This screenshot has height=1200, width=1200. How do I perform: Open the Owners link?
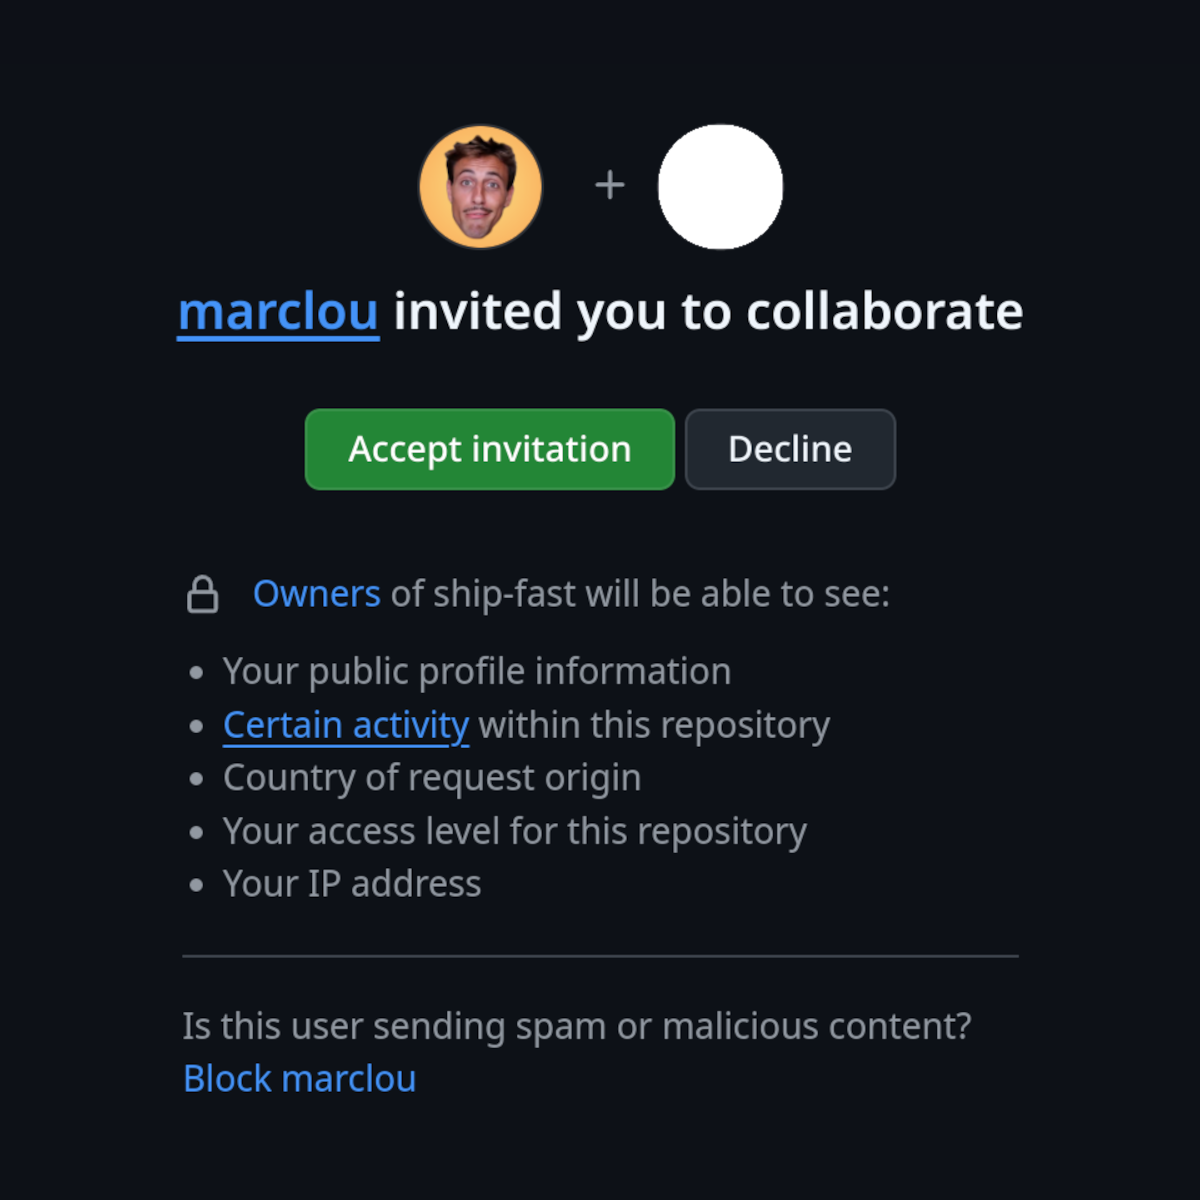pyautogui.click(x=316, y=594)
